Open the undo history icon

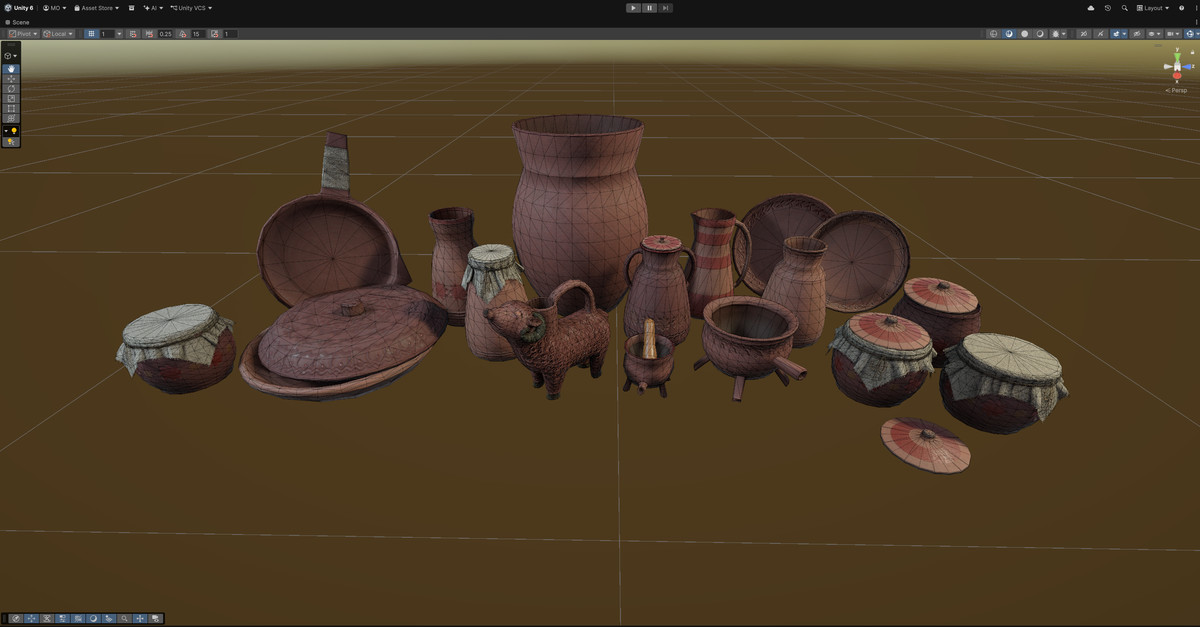click(x=1108, y=8)
